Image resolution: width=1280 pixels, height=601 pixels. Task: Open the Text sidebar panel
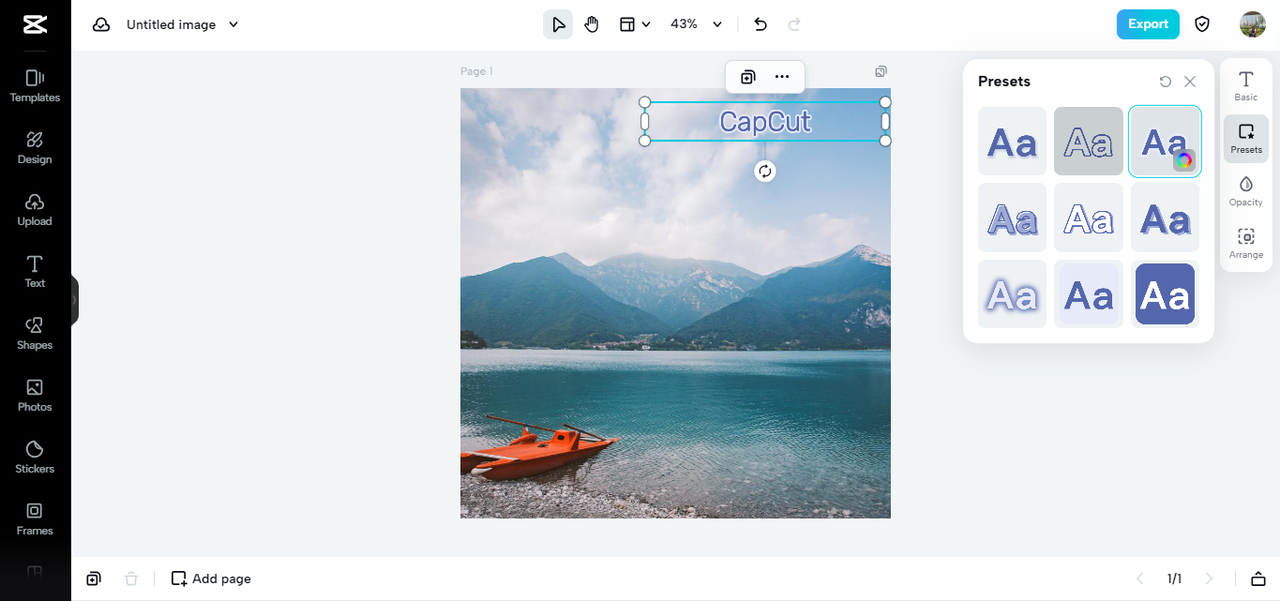(x=35, y=272)
